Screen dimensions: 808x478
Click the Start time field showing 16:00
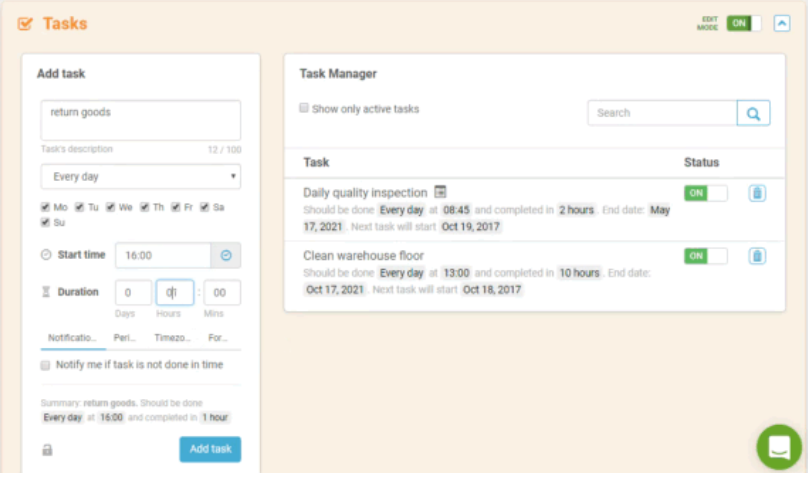click(163, 255)
